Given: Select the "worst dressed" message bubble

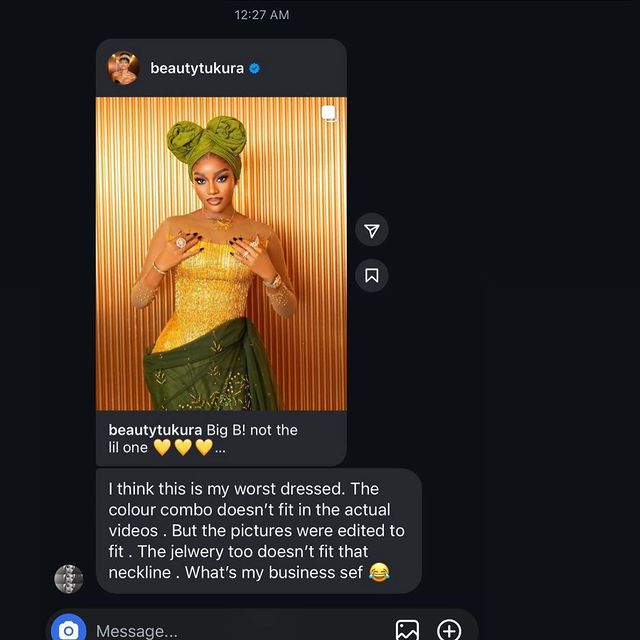Looking at the screenshot, I should click(x=257, y=530).
